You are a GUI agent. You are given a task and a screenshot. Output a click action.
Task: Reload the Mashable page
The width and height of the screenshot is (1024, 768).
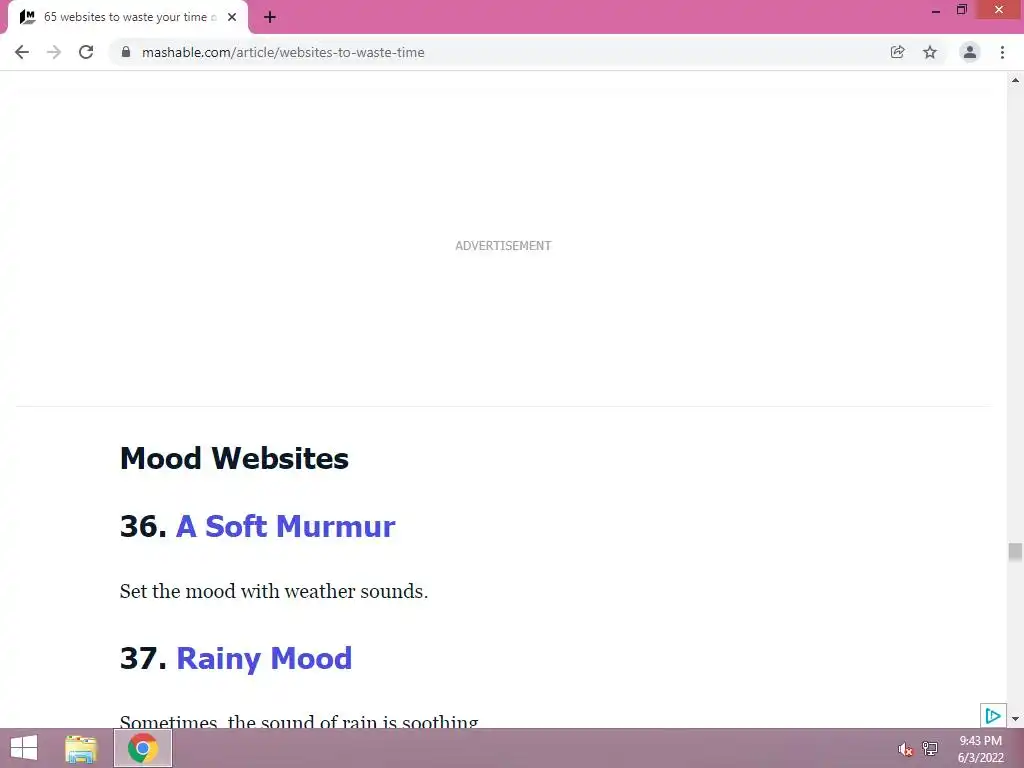tap(86, 52)
